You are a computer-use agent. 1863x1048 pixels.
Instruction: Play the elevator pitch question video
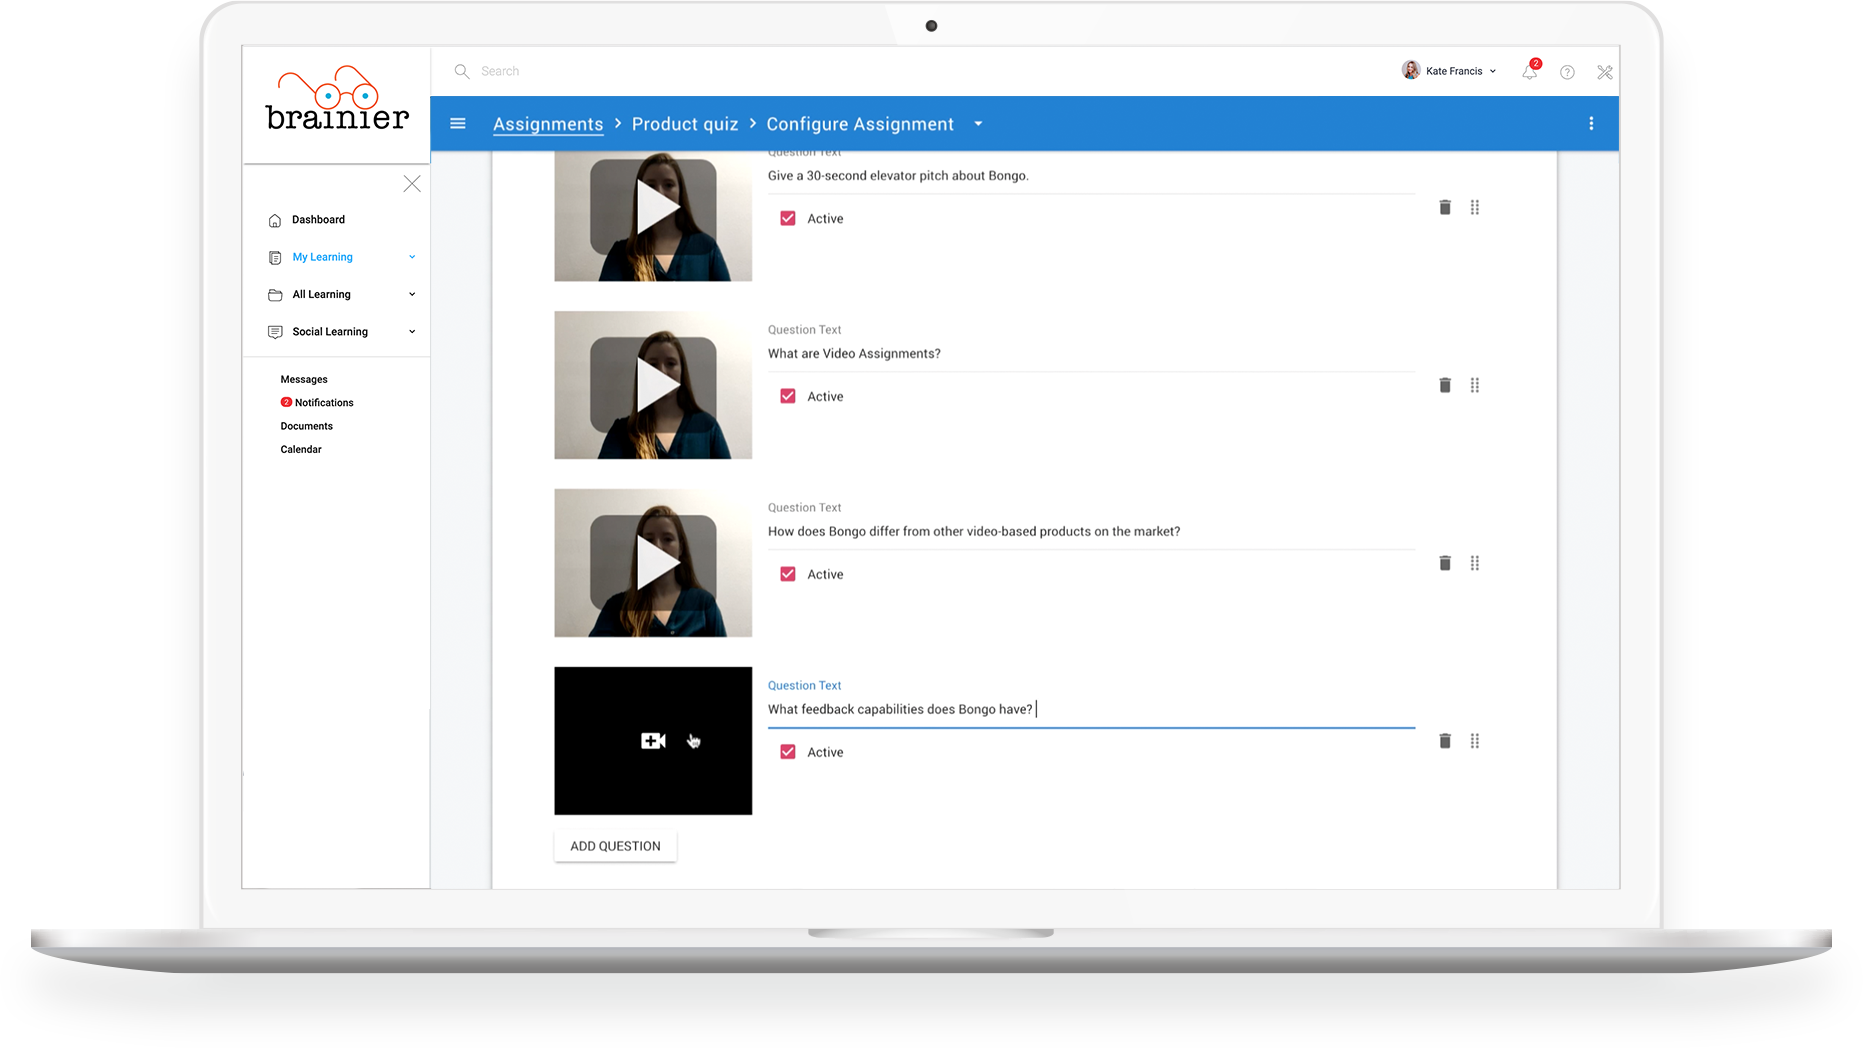653,209
